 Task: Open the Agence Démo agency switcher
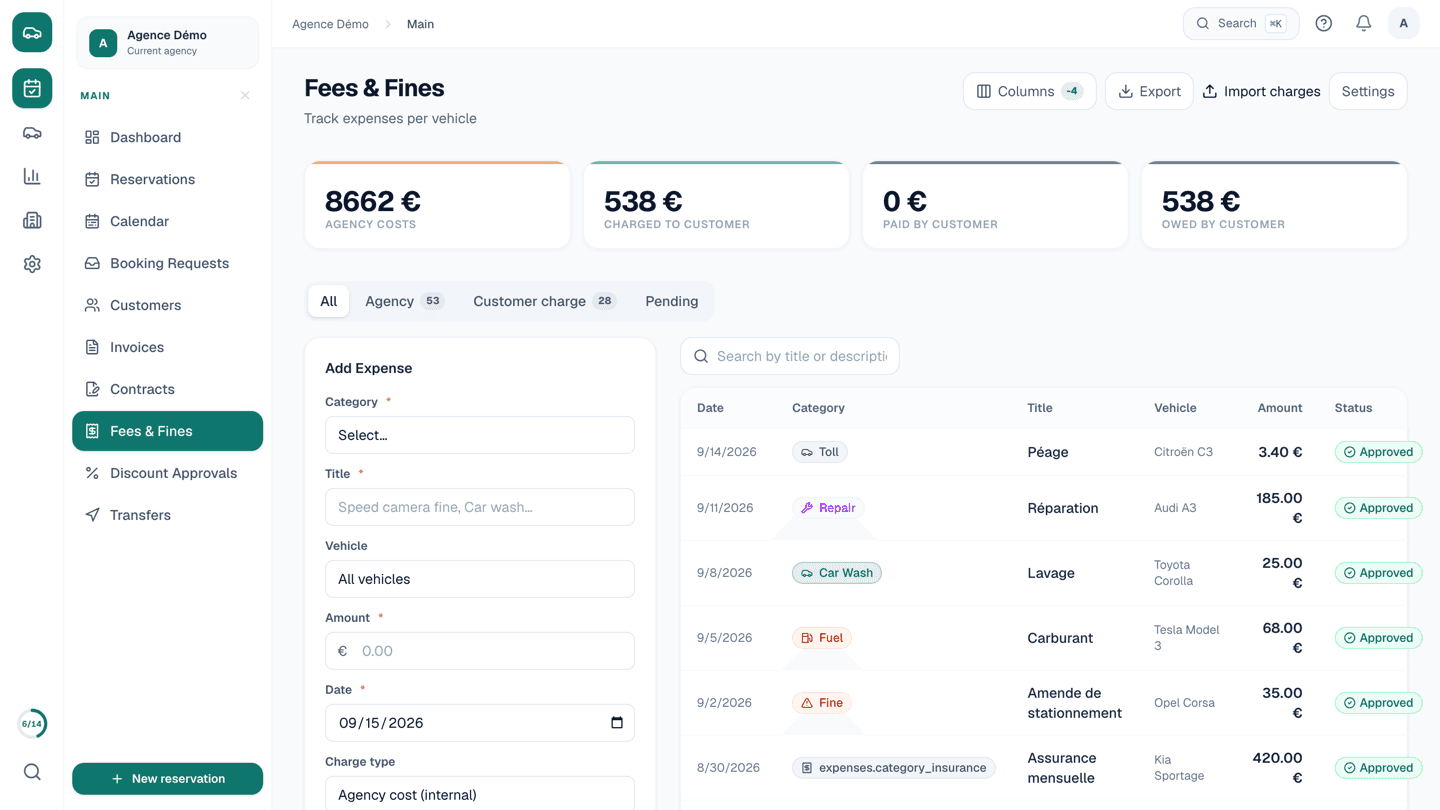[167, 43]
